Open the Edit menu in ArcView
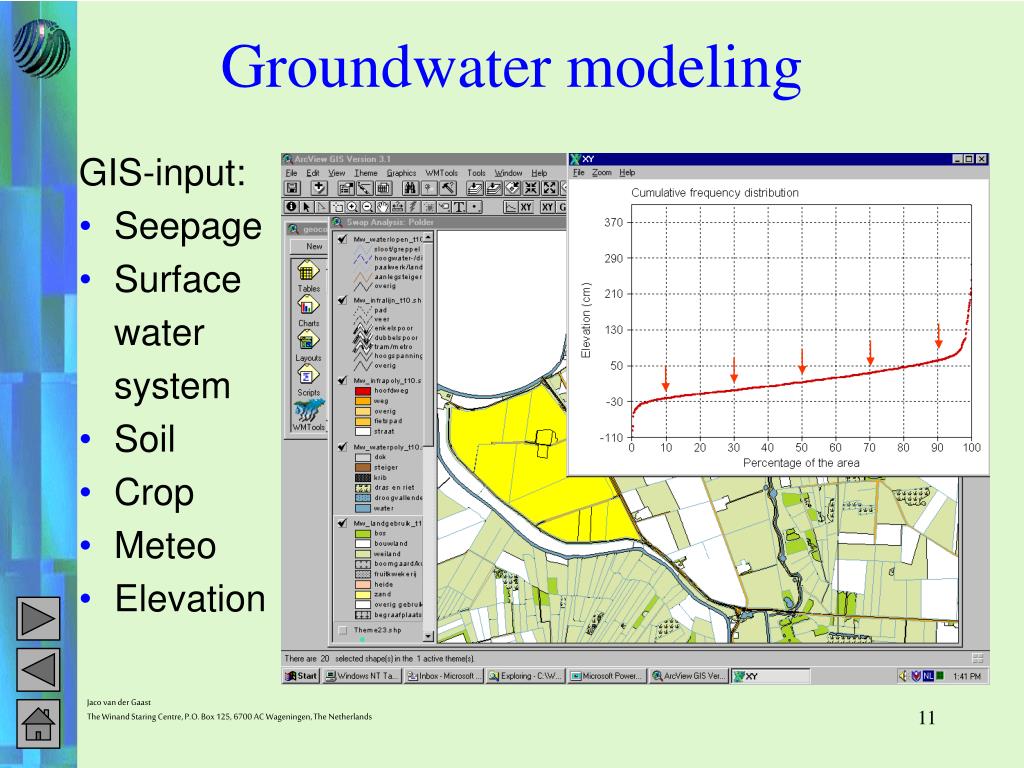This screenshot has width=1024, height=768. tap(313, 173)
